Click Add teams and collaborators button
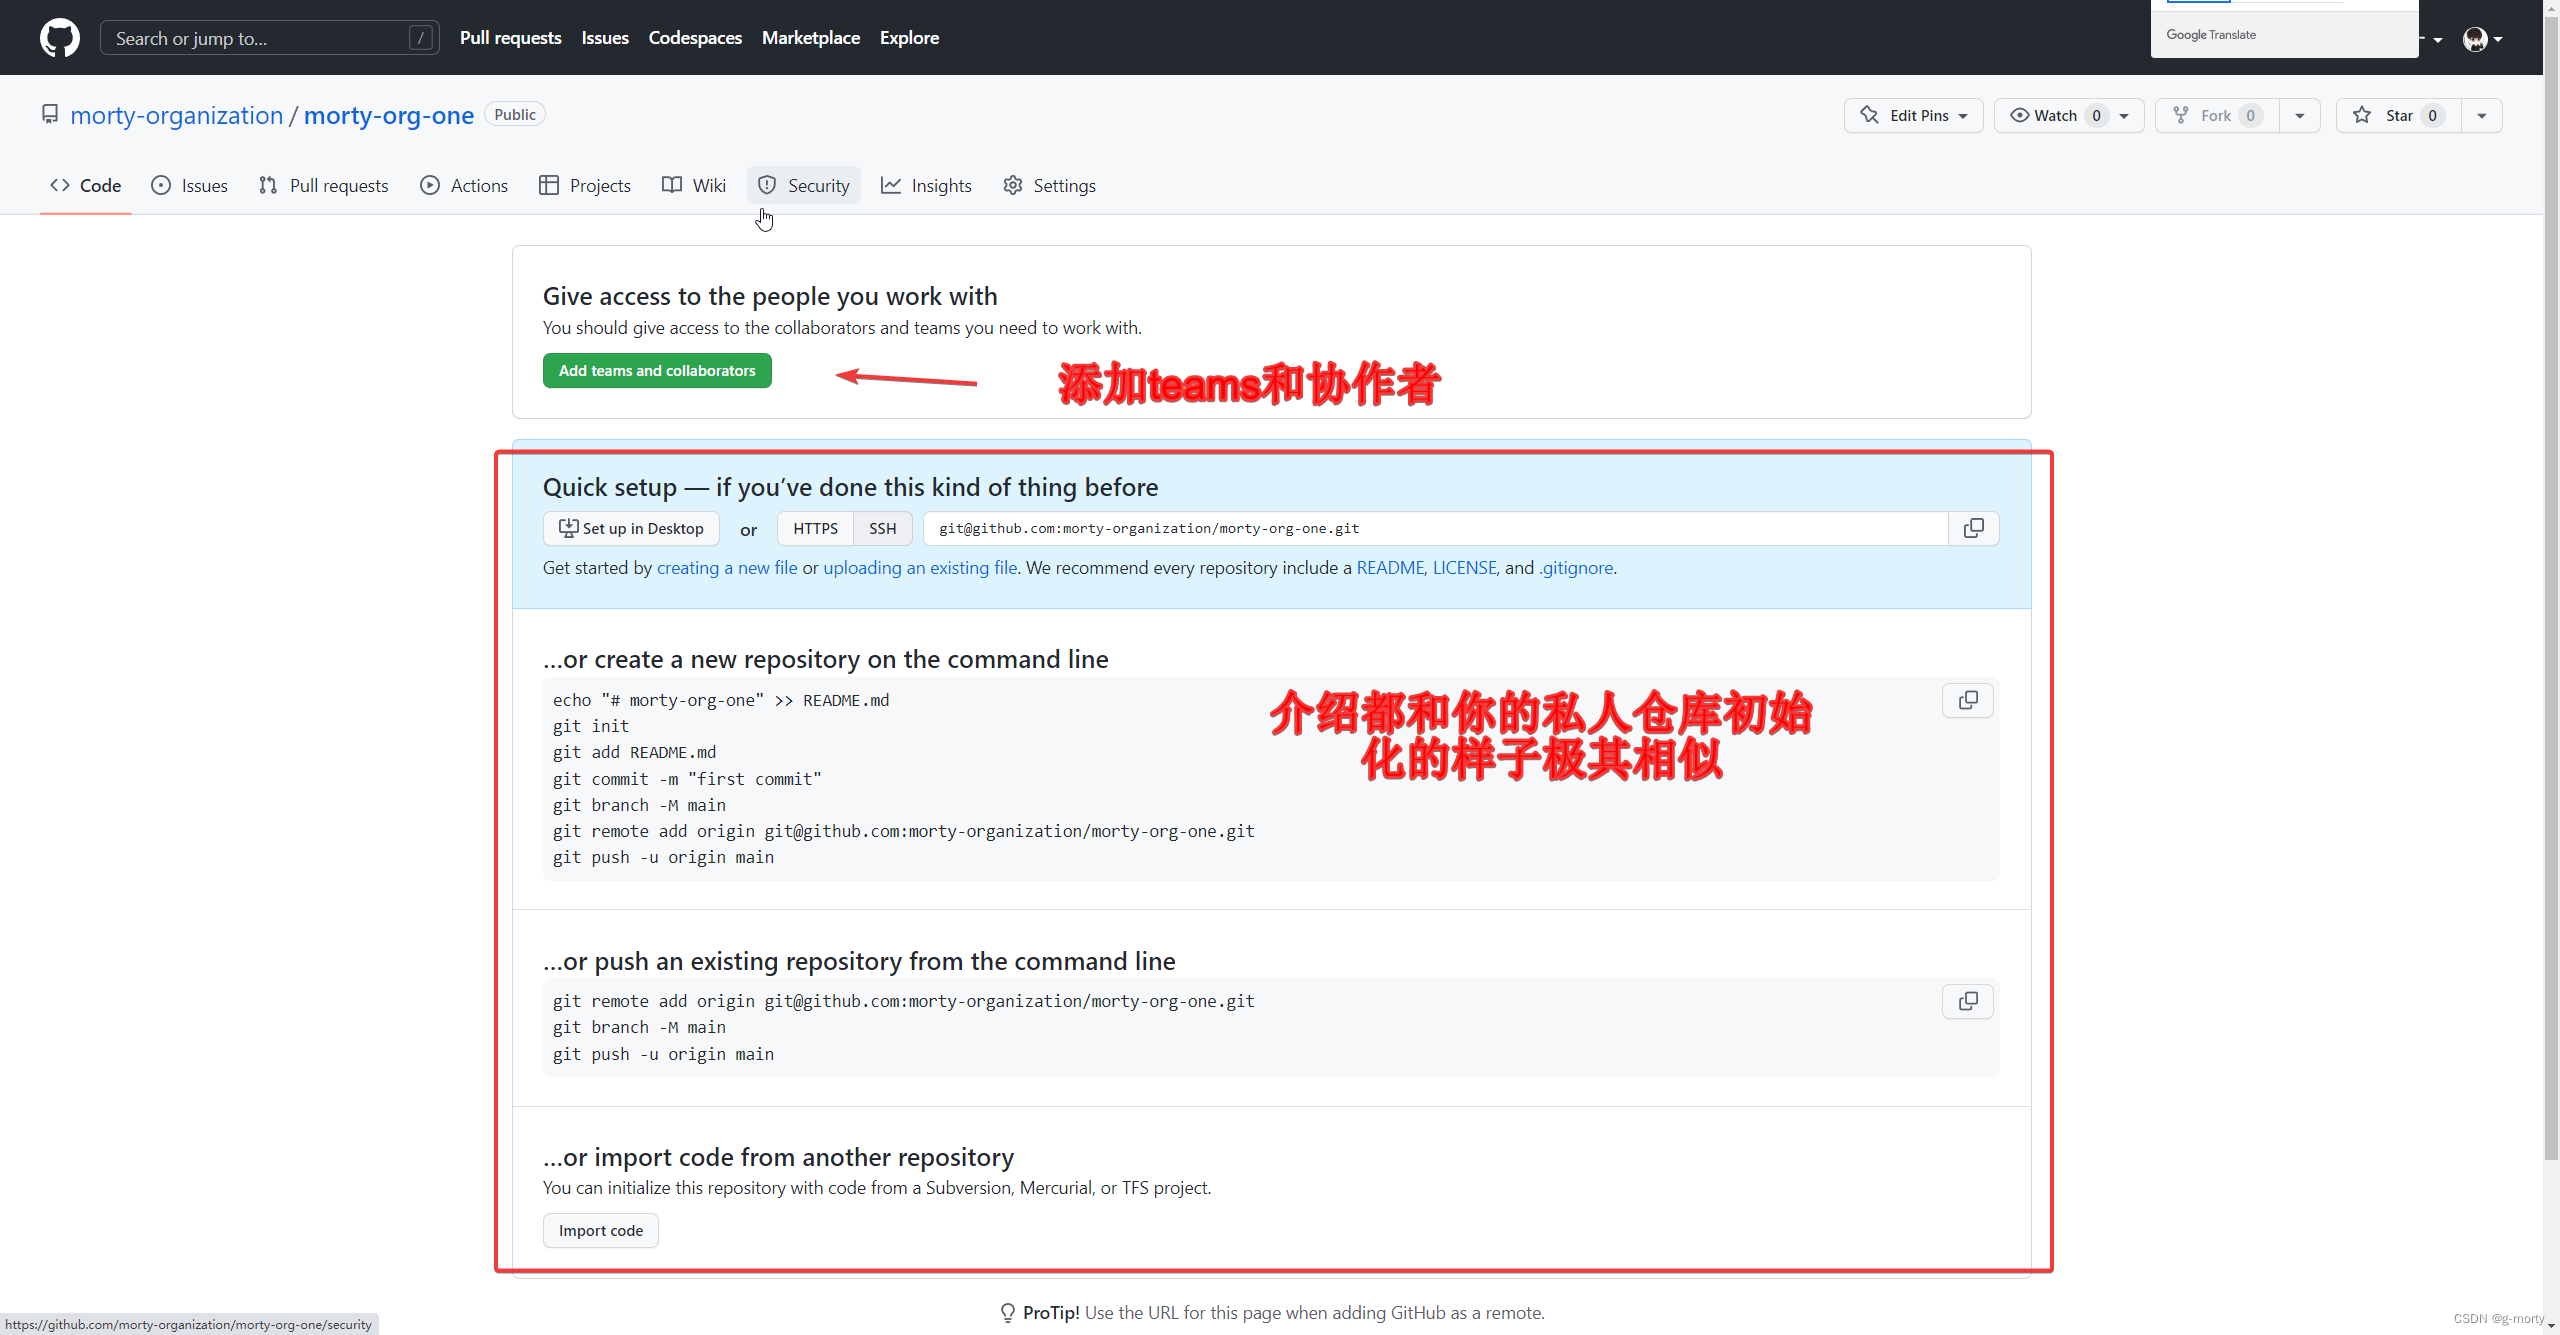 click(x=657, y=369)
